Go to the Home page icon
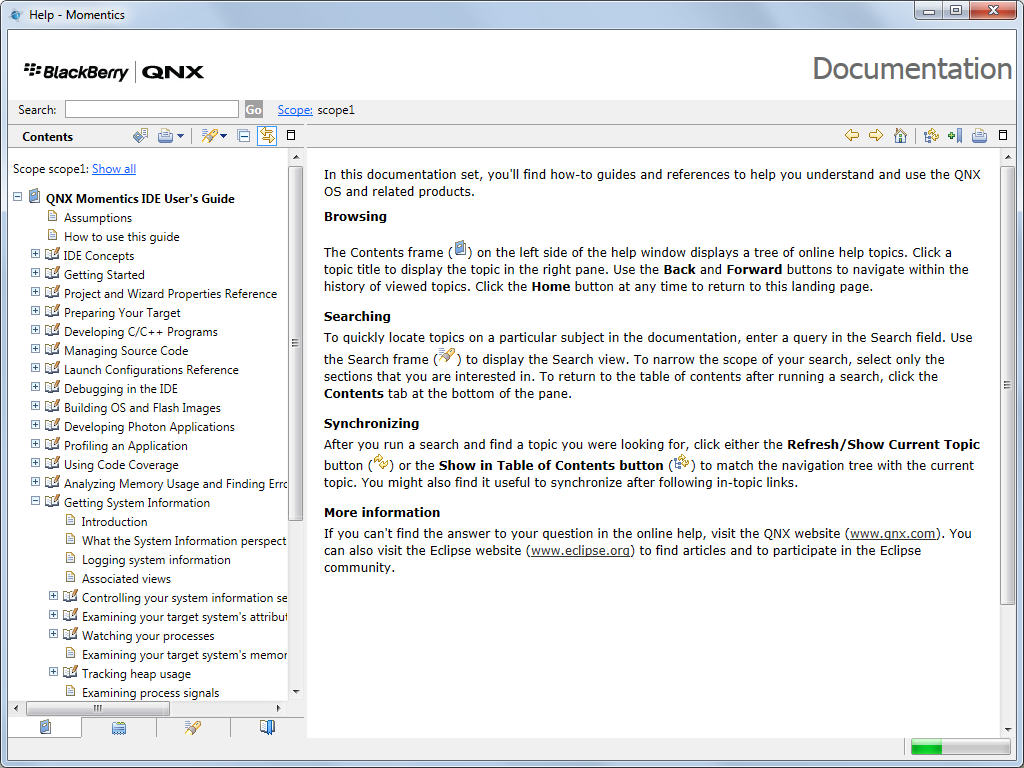Viewport: 1024px width, 768px height. click(x=900, y=136)
